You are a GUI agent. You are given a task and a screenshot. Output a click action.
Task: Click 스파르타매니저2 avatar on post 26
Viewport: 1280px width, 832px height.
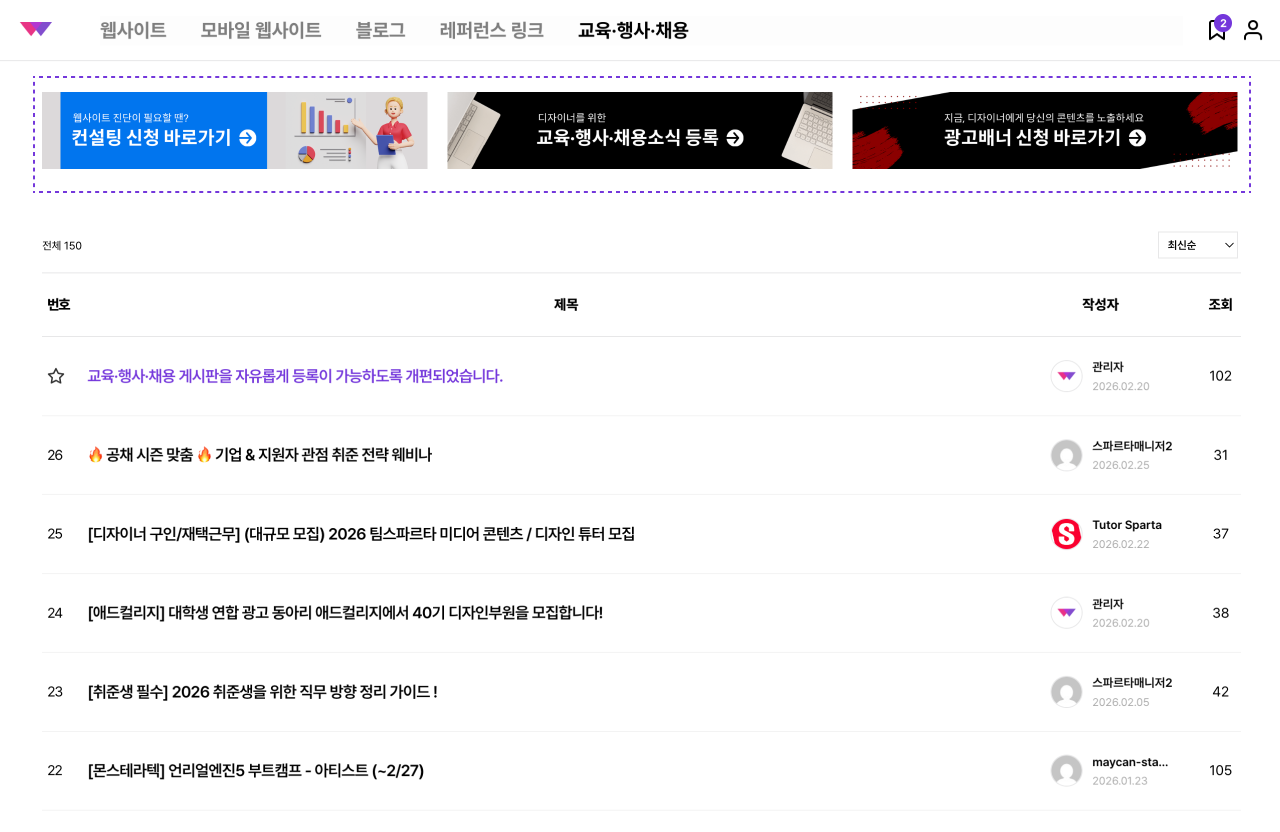coord(1066,455)
